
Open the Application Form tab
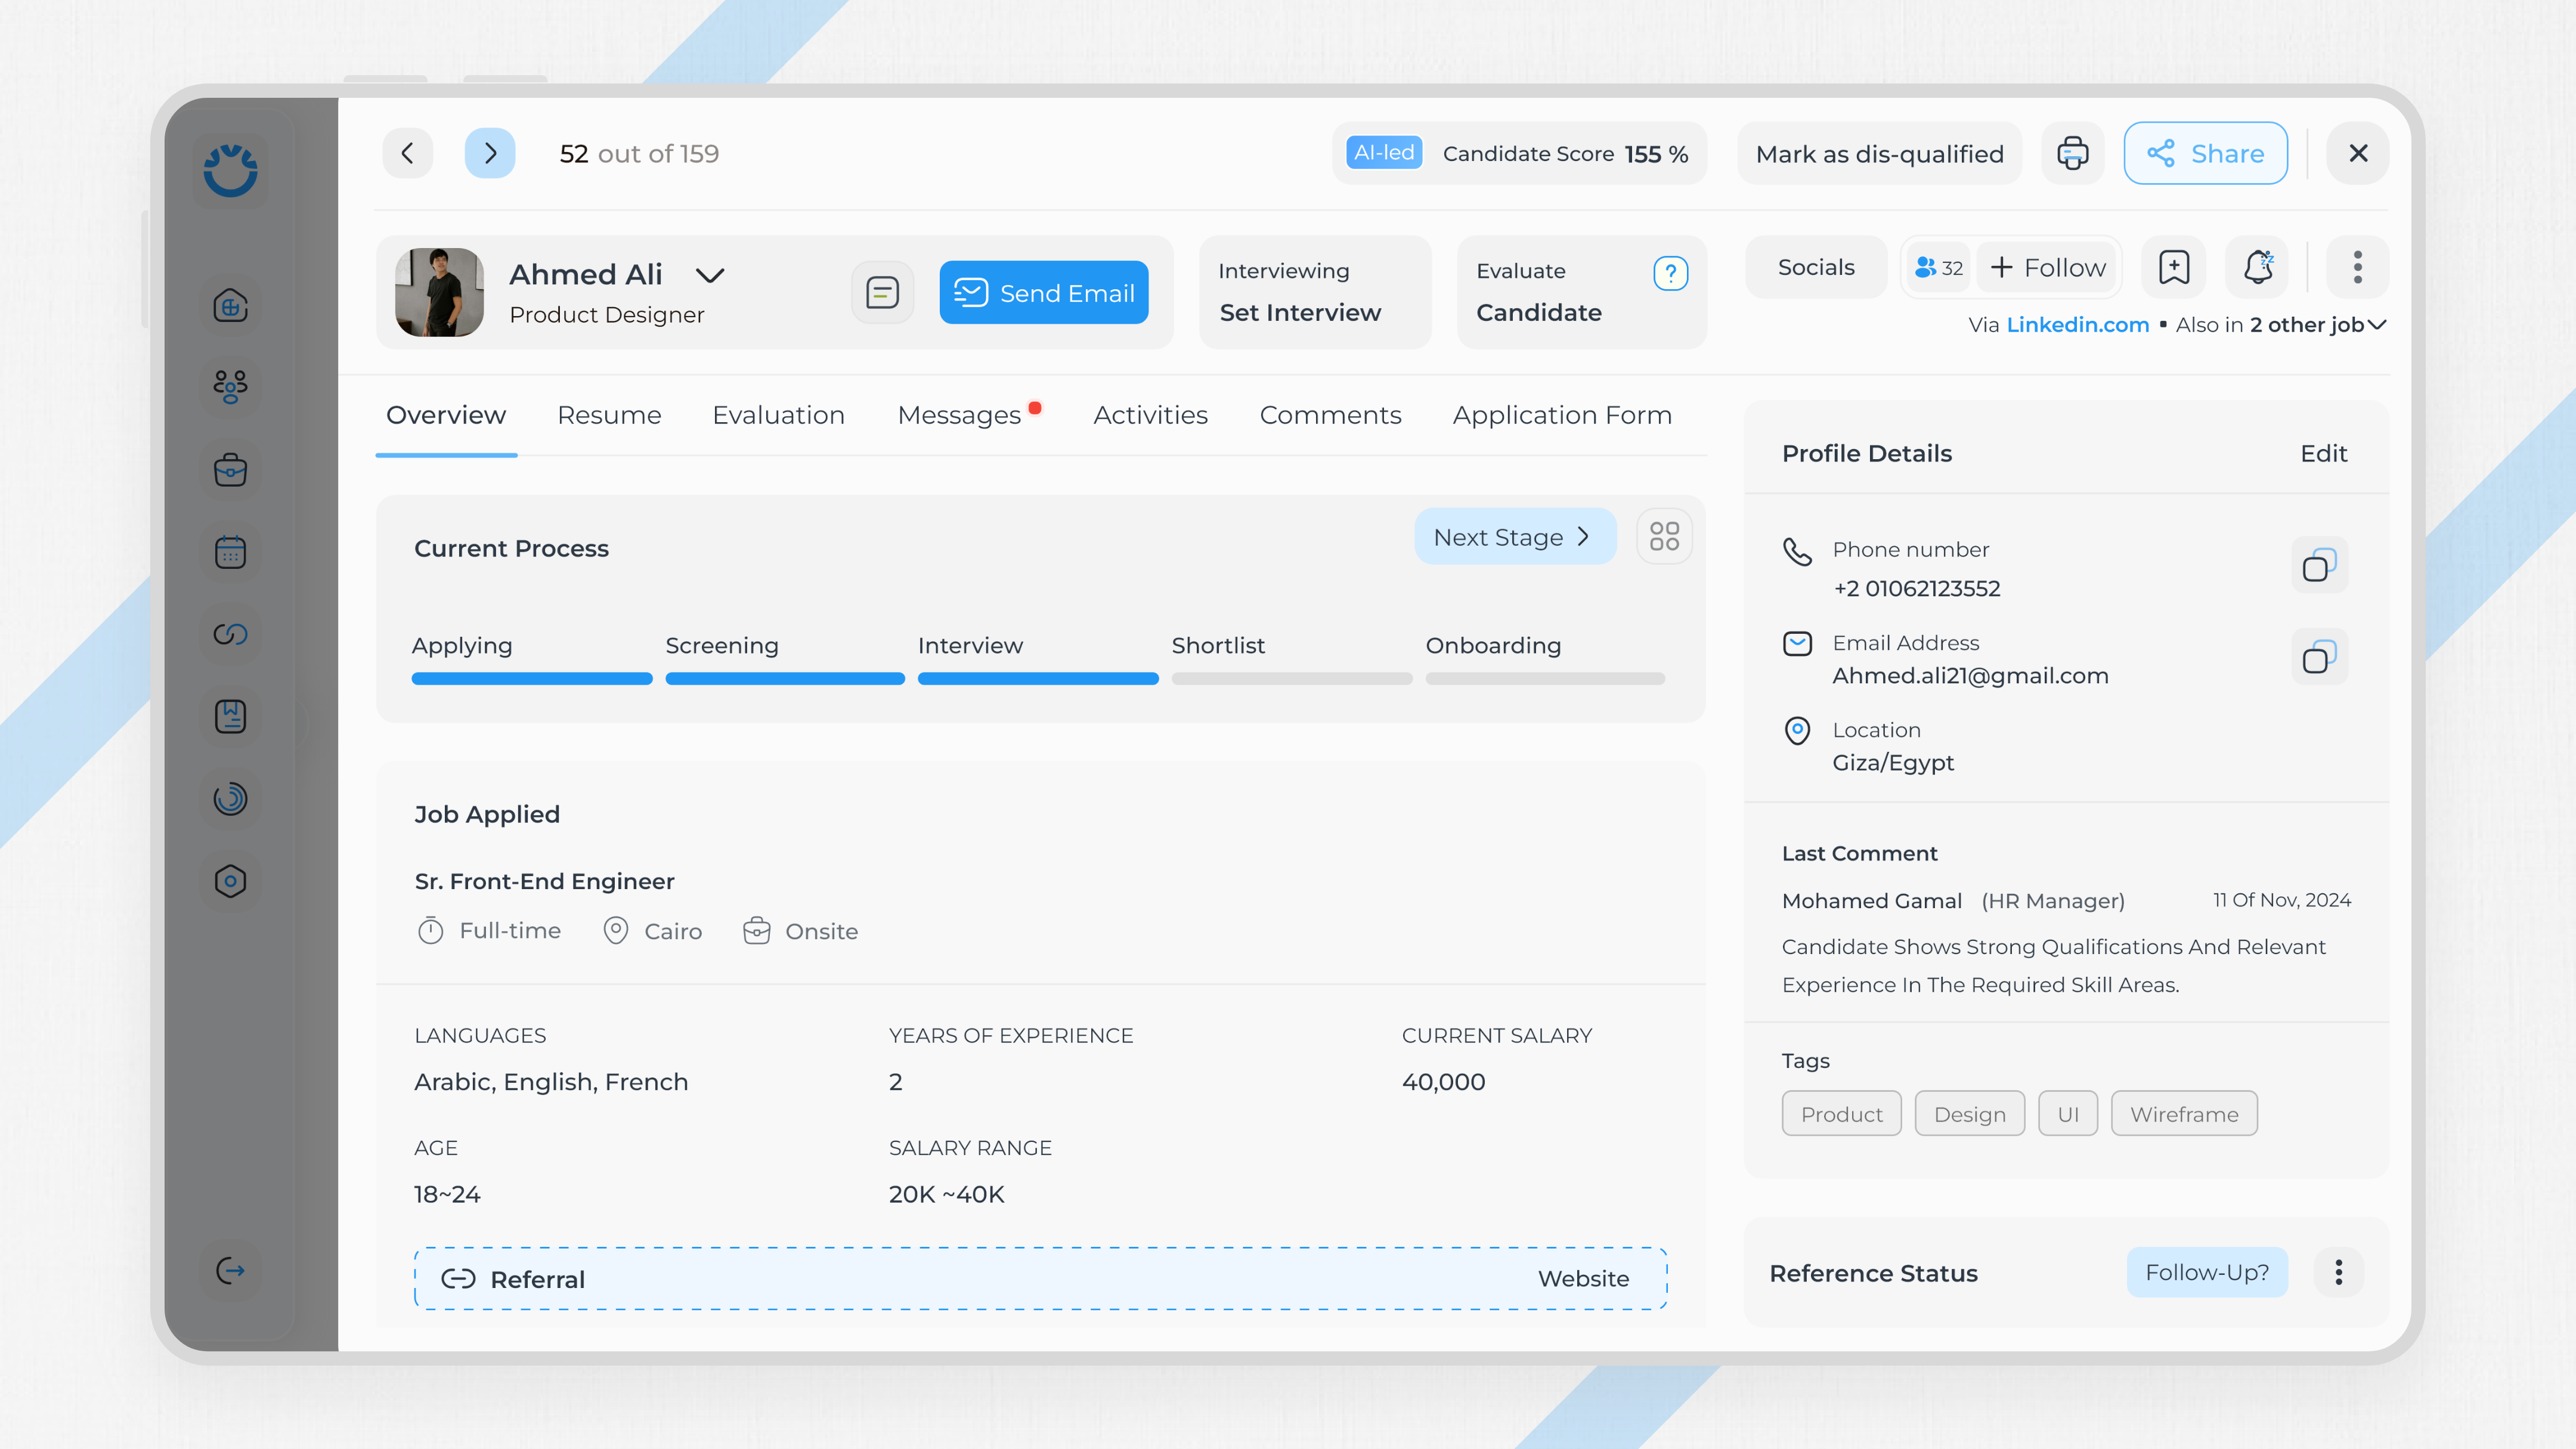pyautogui.click(x=1561, y=414)
